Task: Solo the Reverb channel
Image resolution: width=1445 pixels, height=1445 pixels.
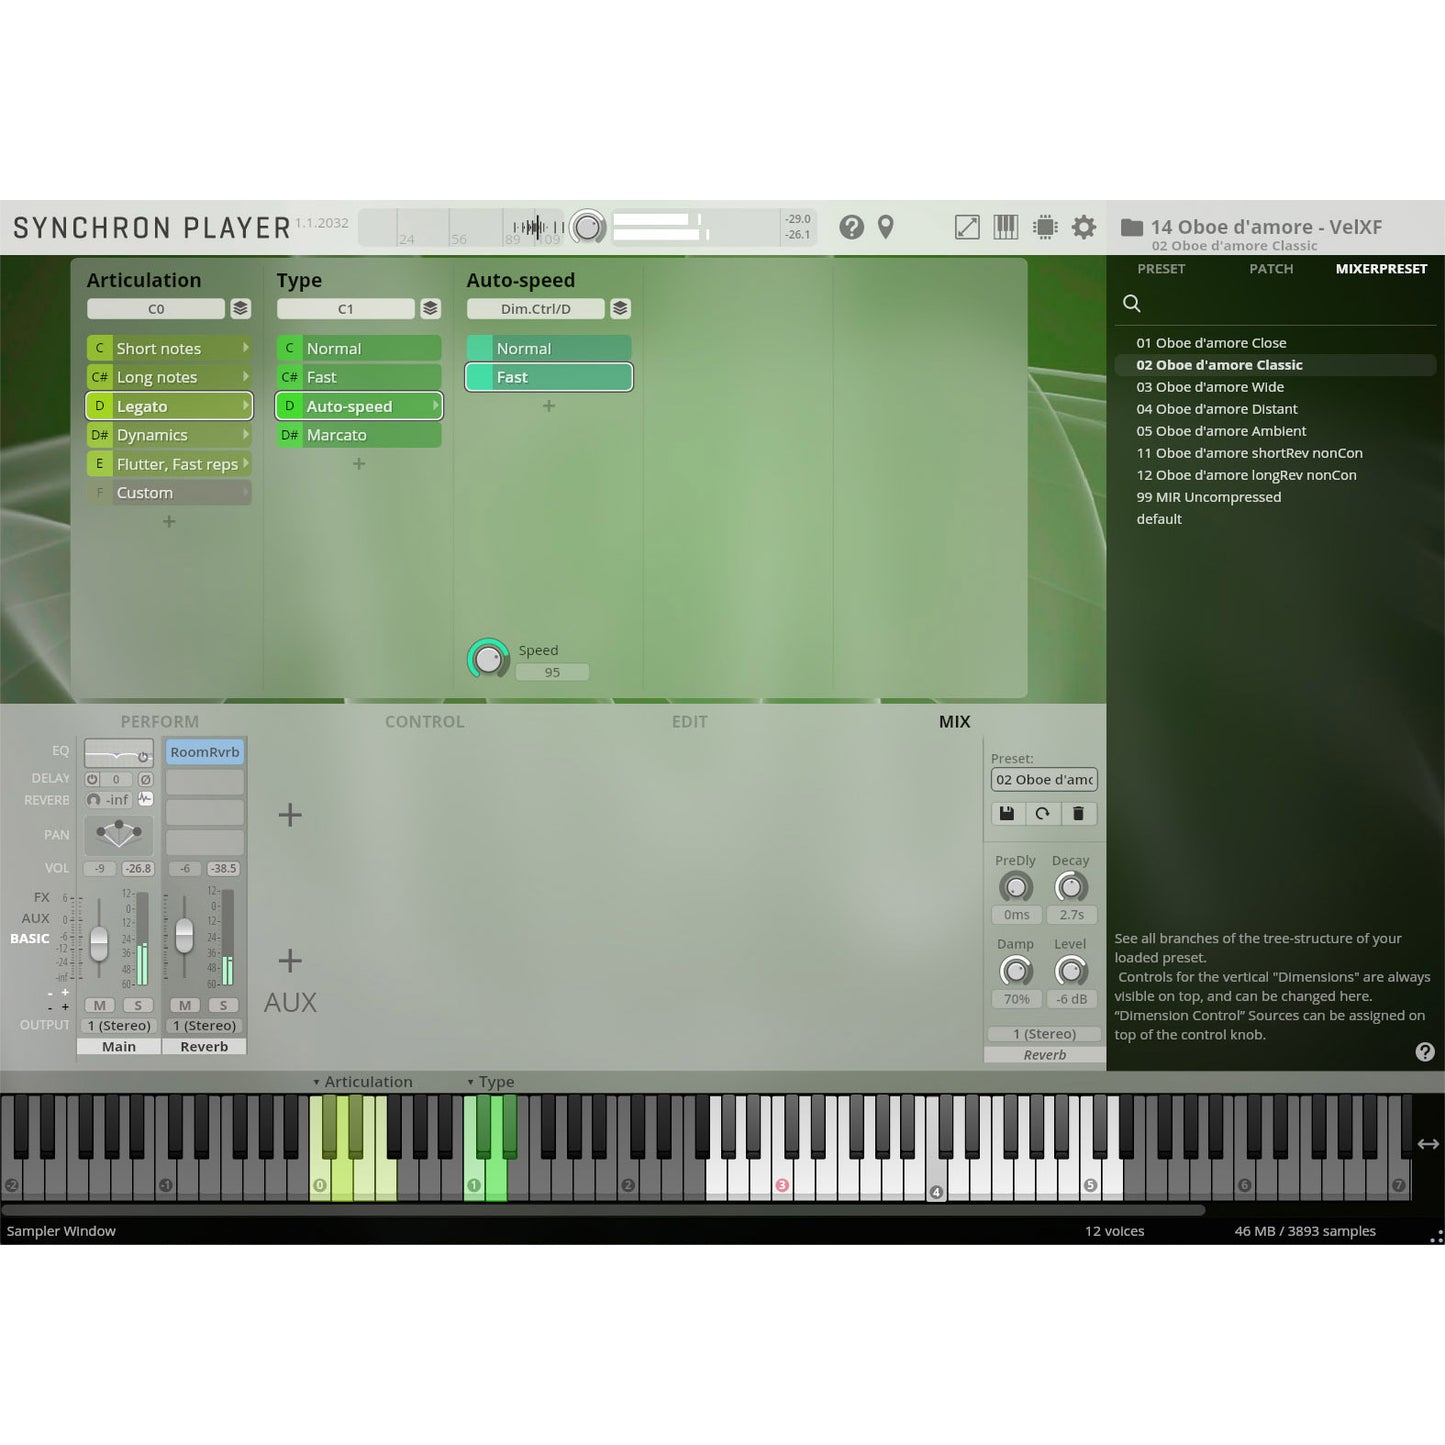Action: pyautogui.click(x=223, y=1005)
